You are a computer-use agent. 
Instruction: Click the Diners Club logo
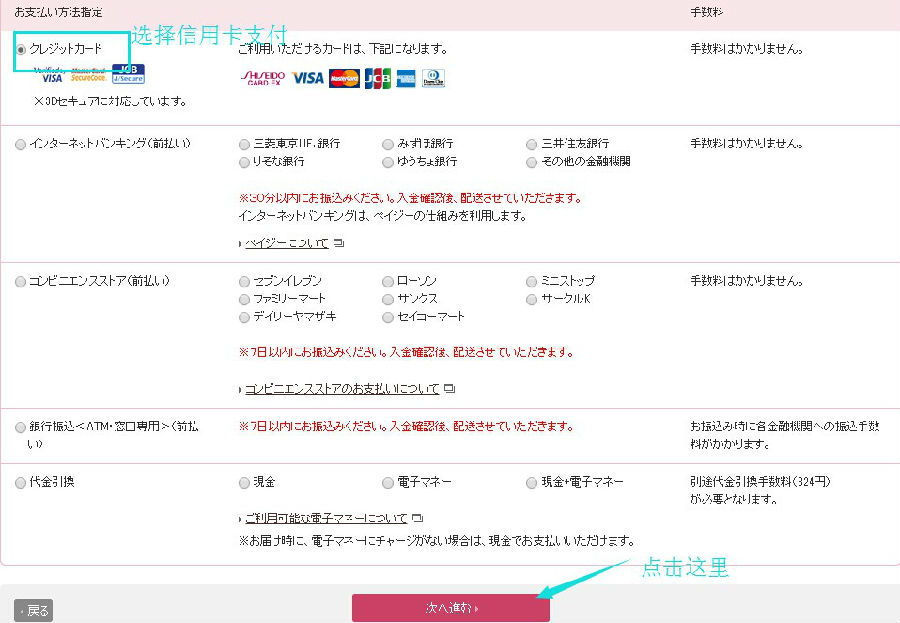click(433, 78)
